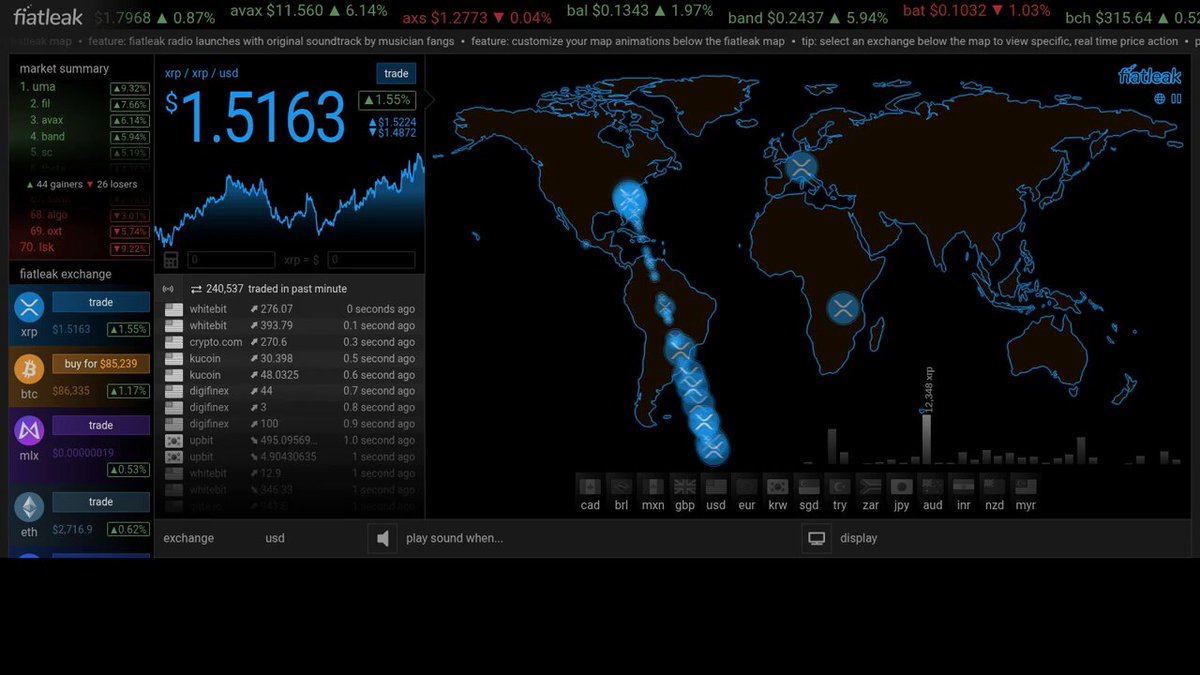Click the XRP marker over southern Africa
1200x675 pixels.
pos(843,308)
